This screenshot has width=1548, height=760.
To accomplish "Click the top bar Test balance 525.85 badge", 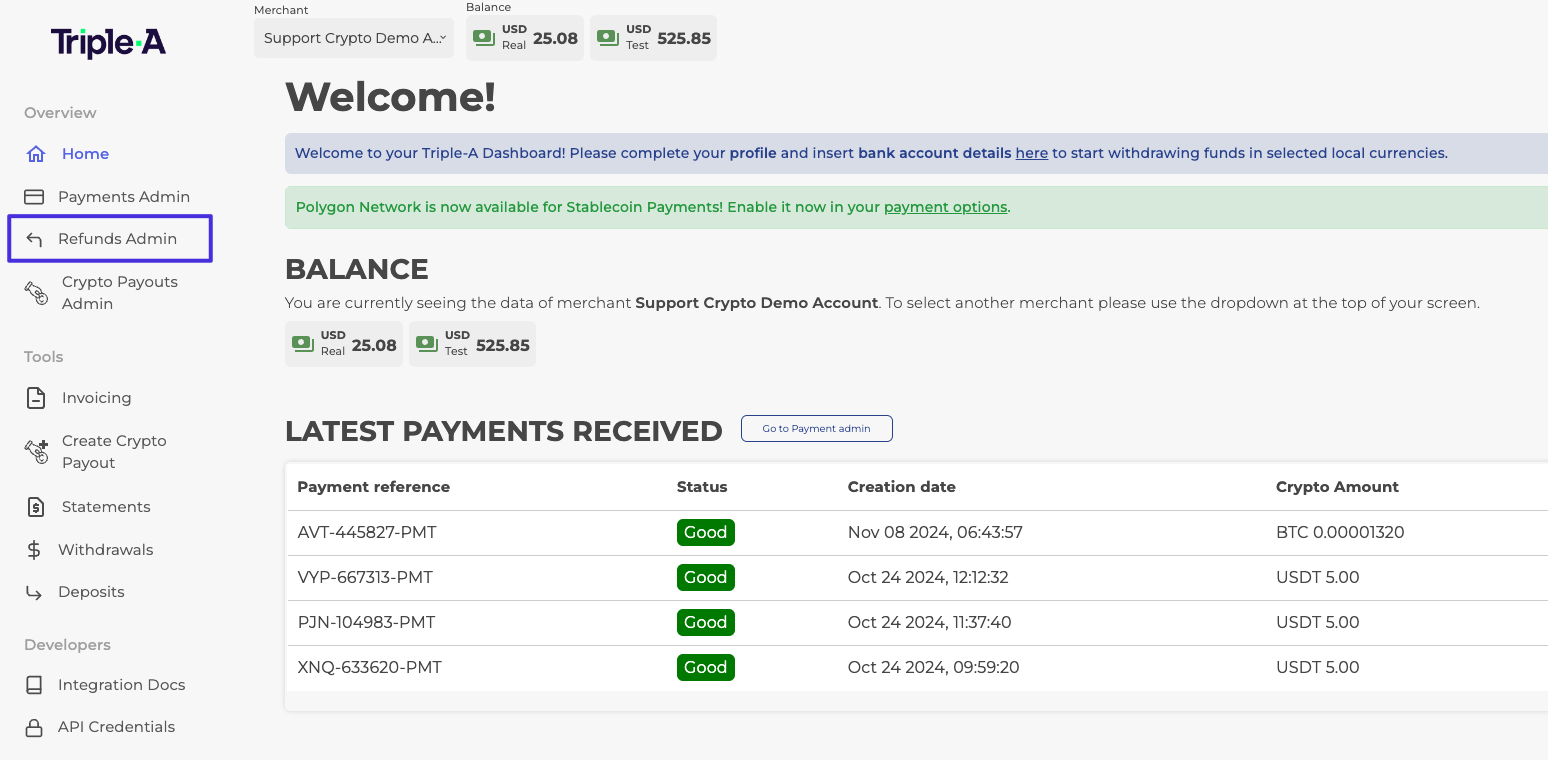I will (653, 38).
